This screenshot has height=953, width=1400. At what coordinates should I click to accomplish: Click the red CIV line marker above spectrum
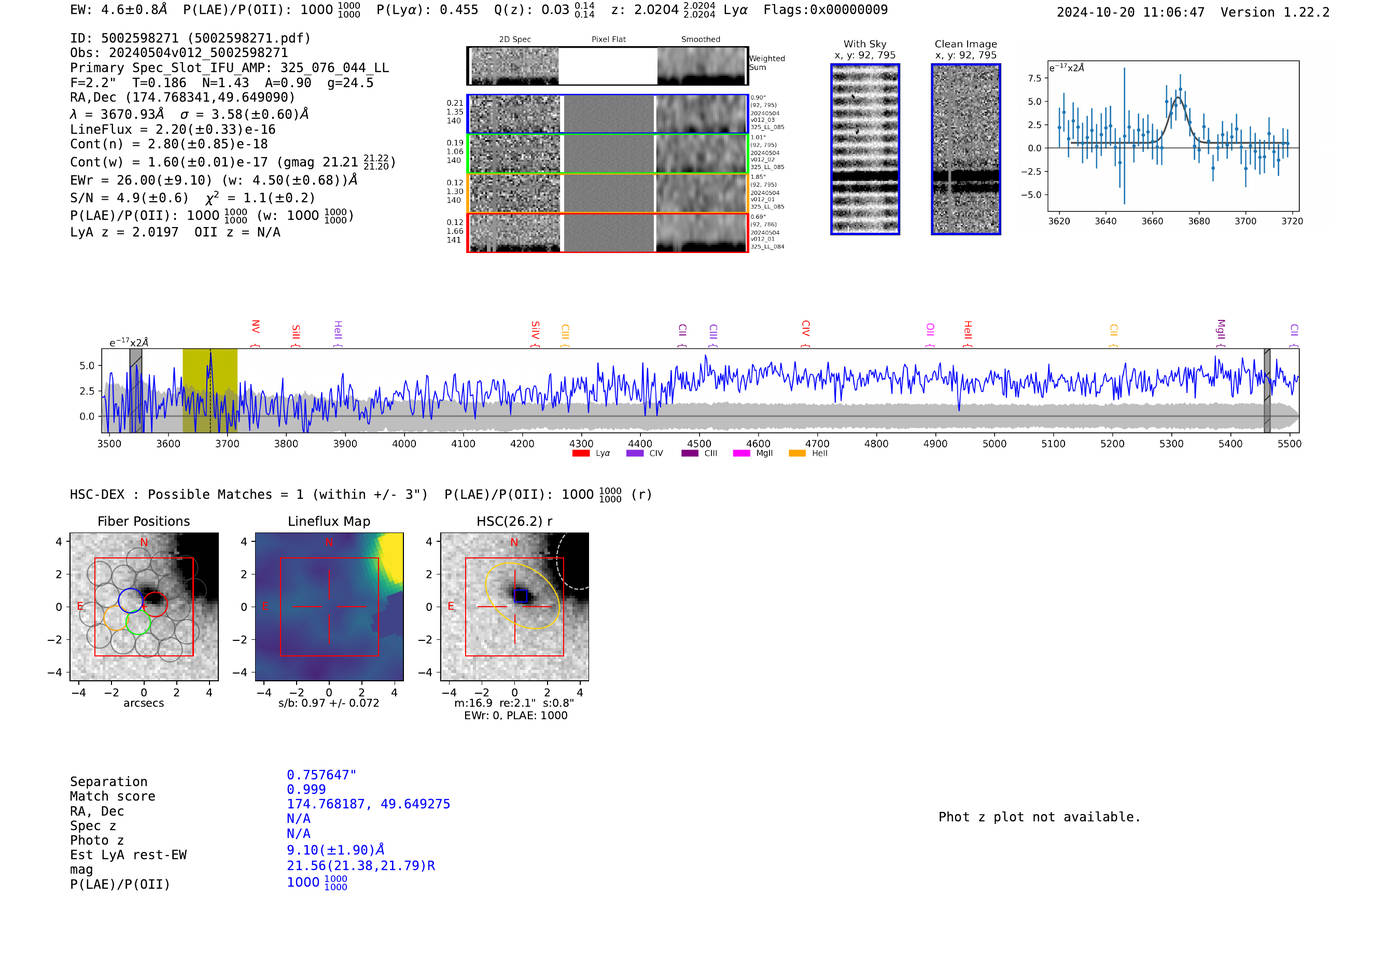[806, 329]
